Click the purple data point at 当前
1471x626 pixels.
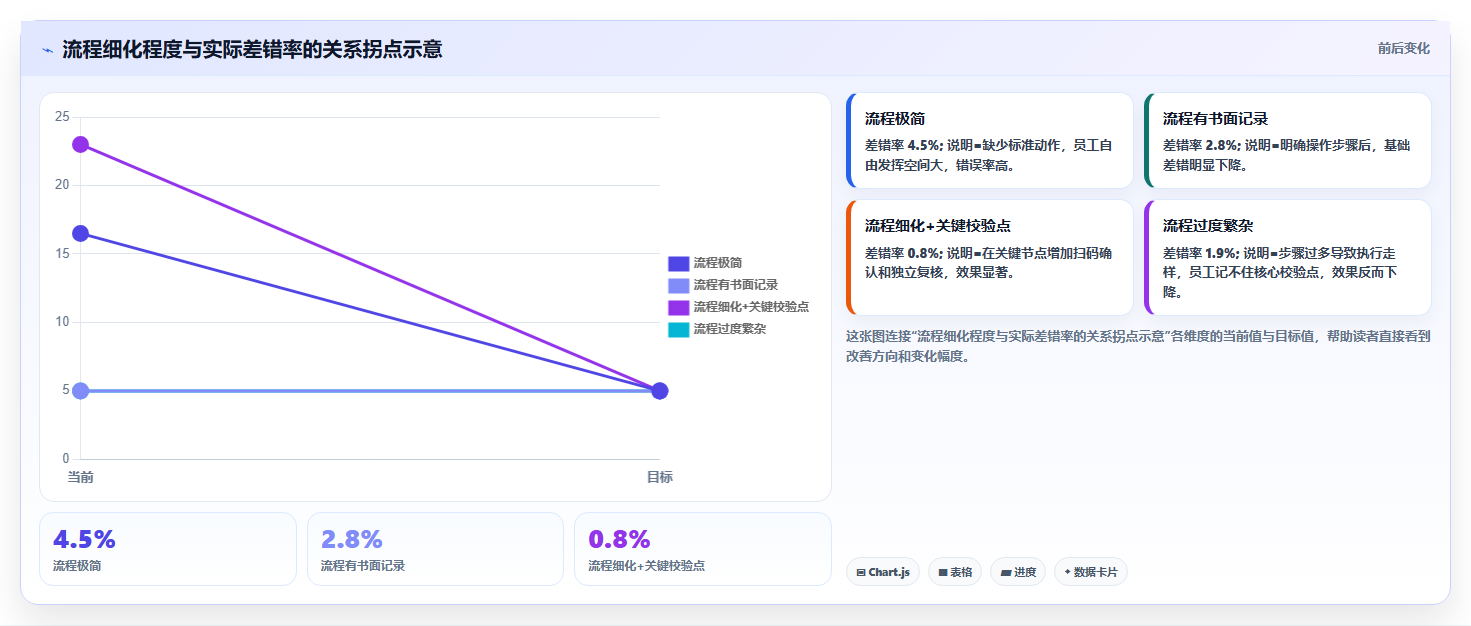80,145
